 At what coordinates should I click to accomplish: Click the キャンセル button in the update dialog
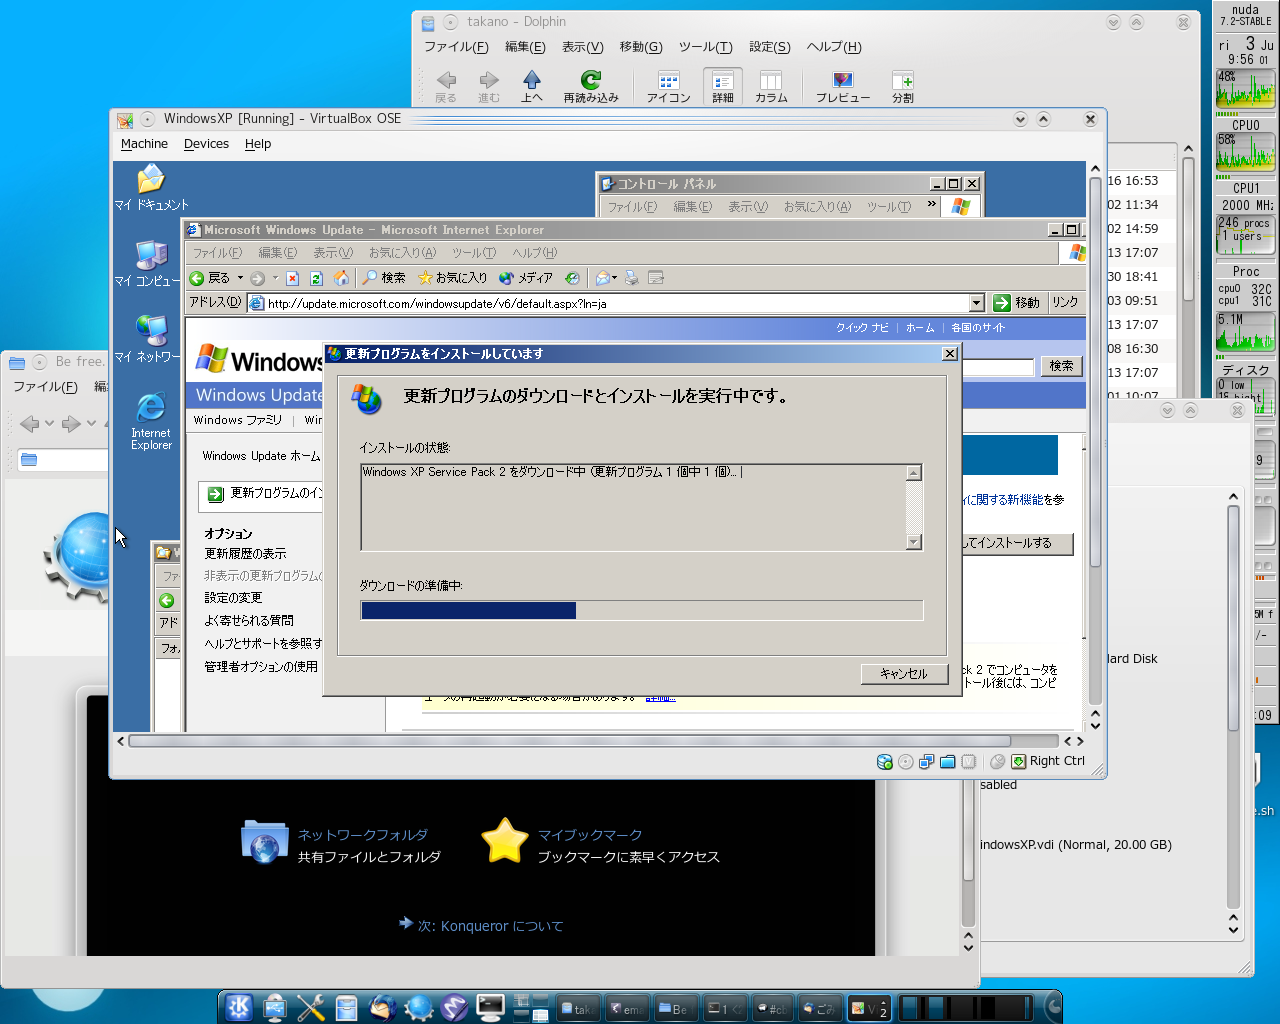coord(904,674)
